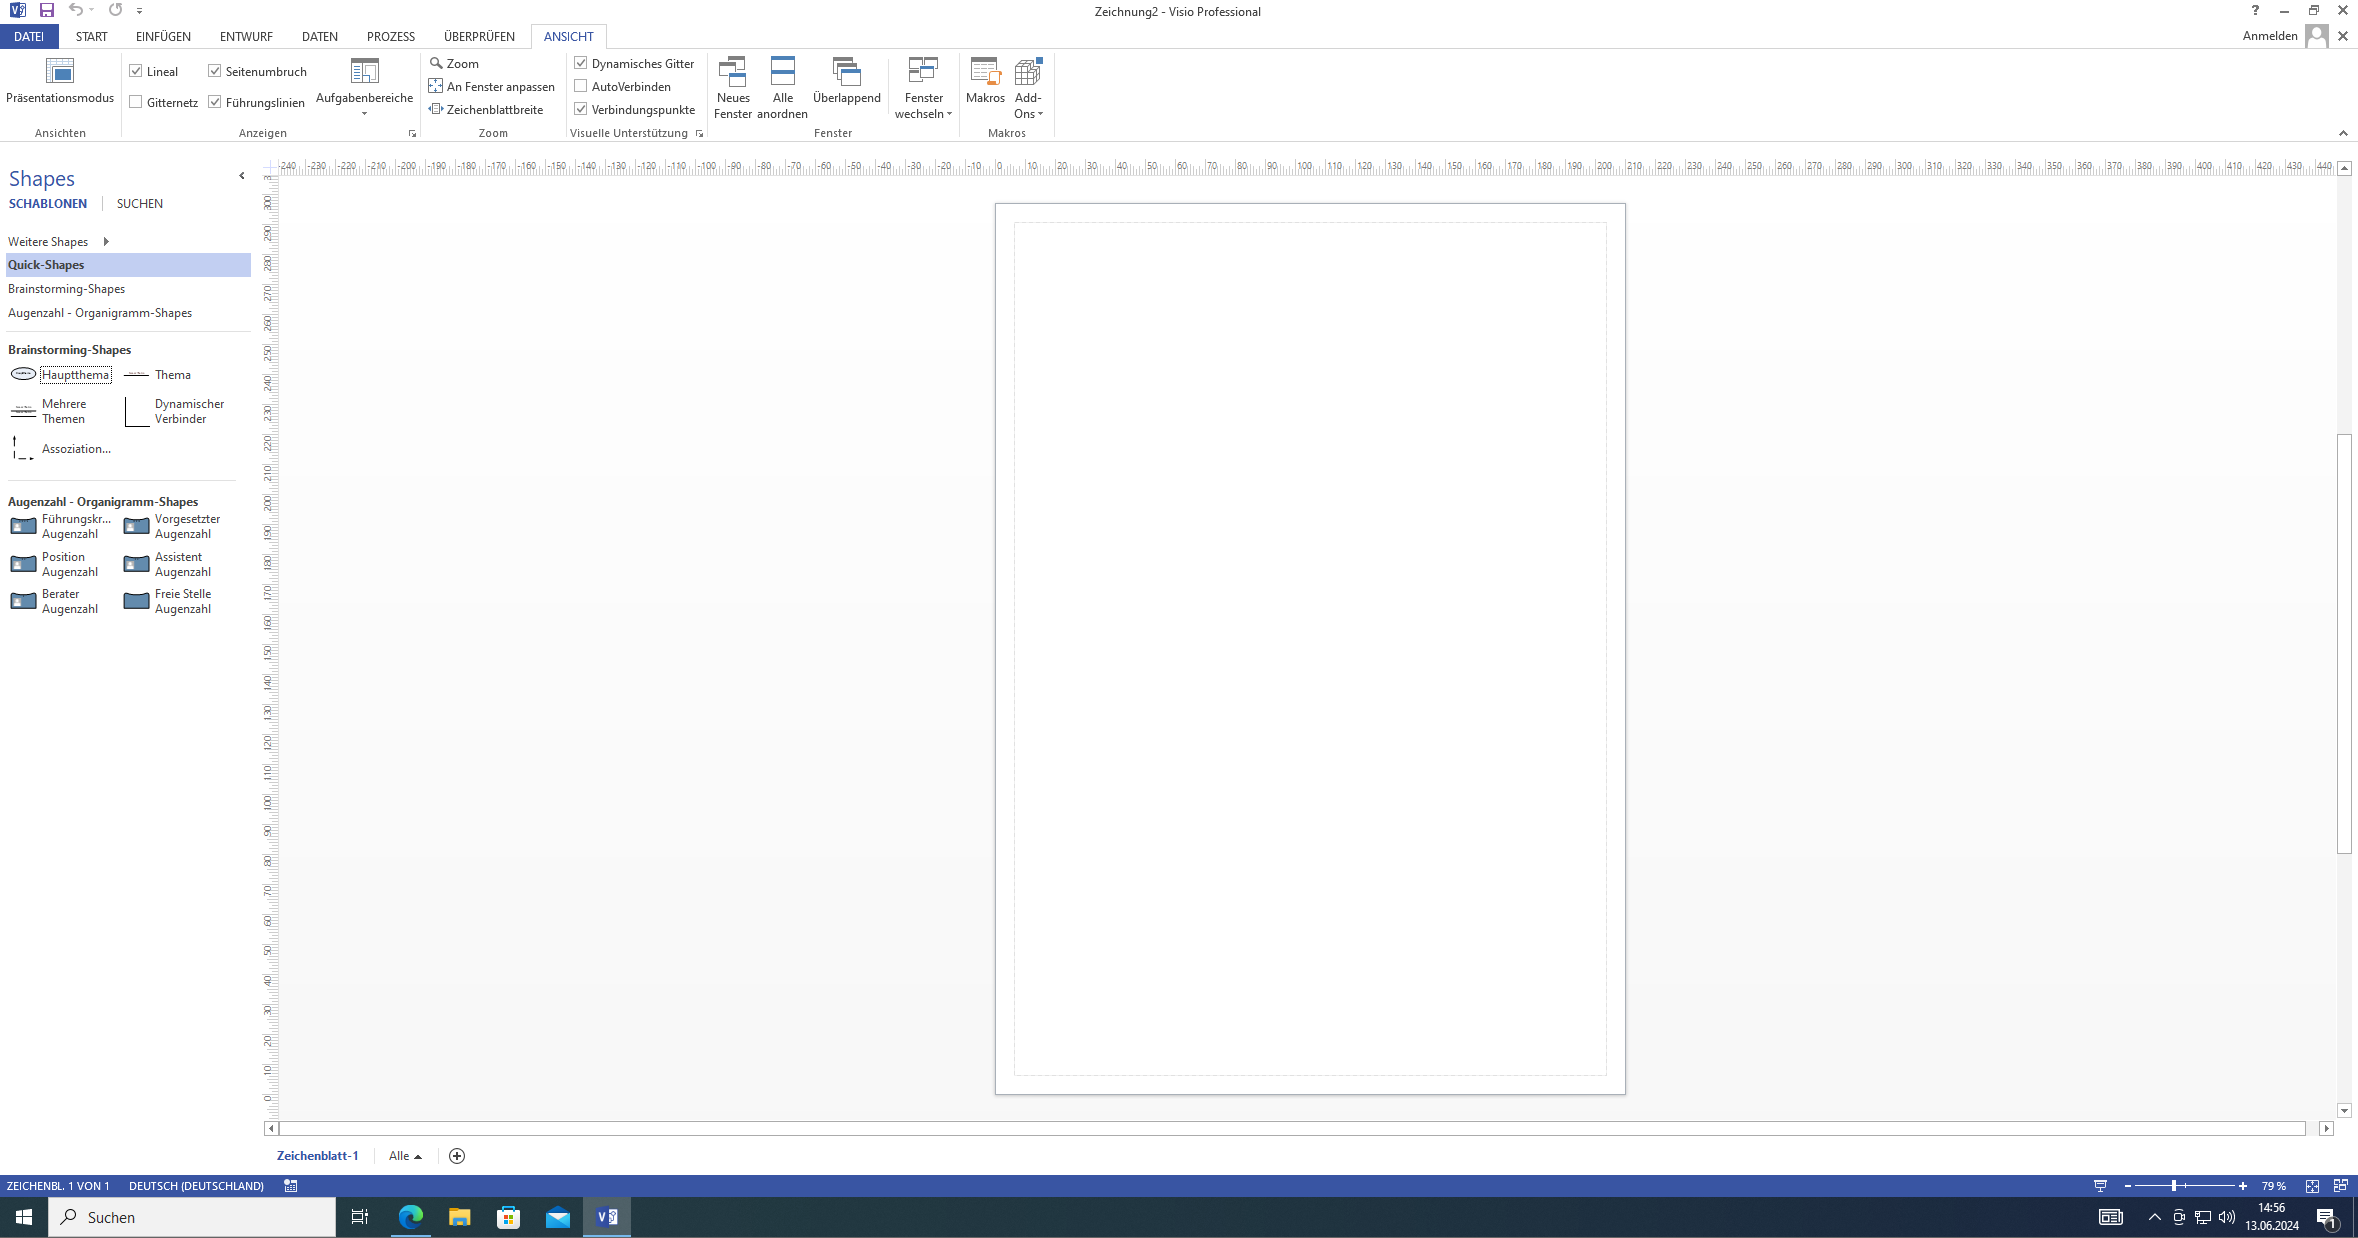Switch to the START tab
This screenshot has height=1238, width=2358.
(x=92, y=36)
